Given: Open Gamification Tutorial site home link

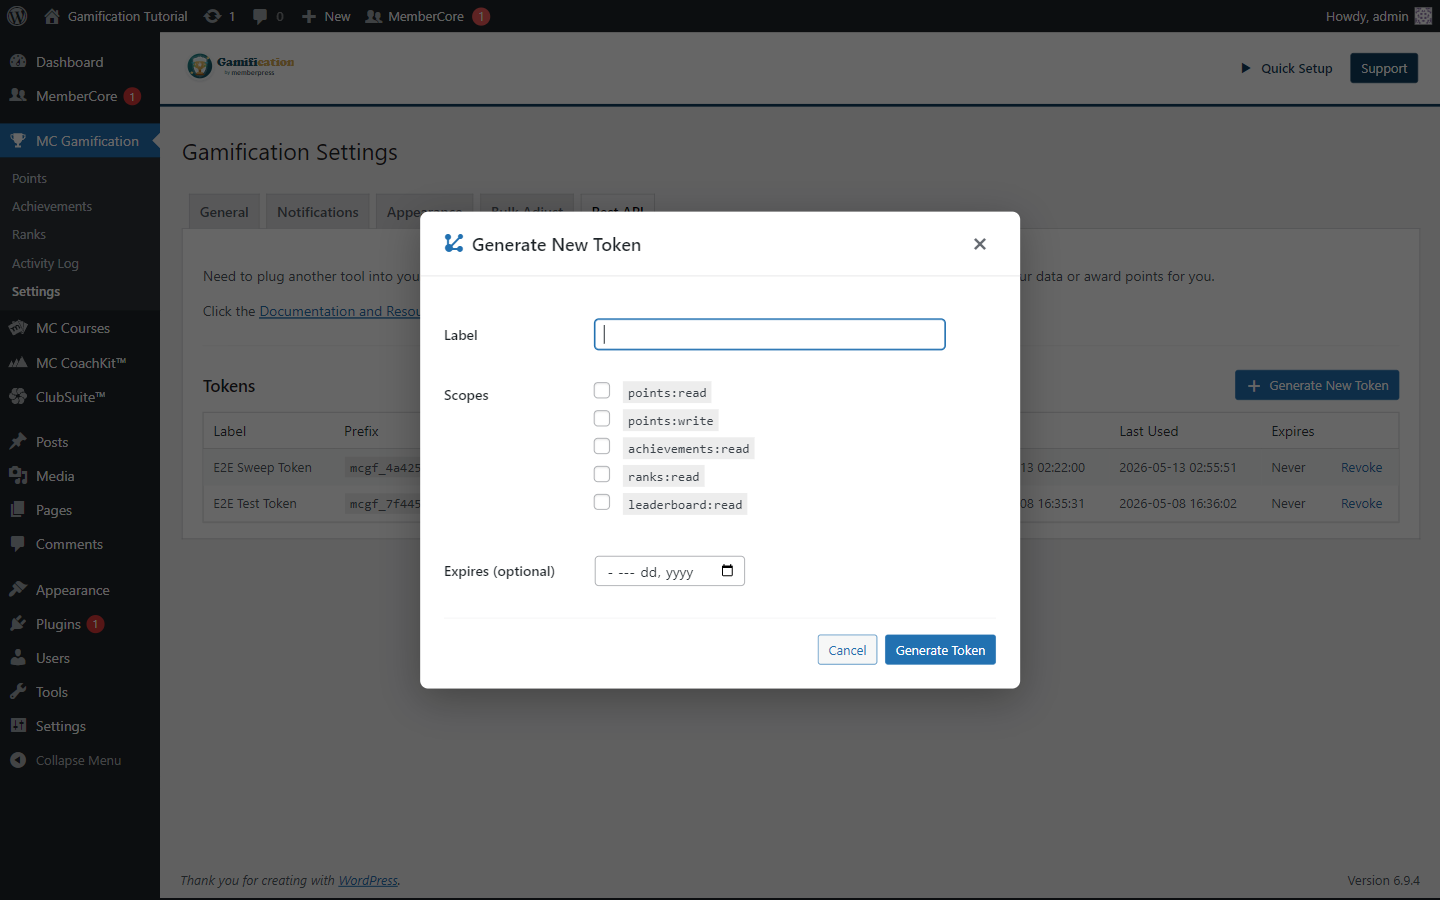Looking at the screenshot, I should (x=116, y=16).
